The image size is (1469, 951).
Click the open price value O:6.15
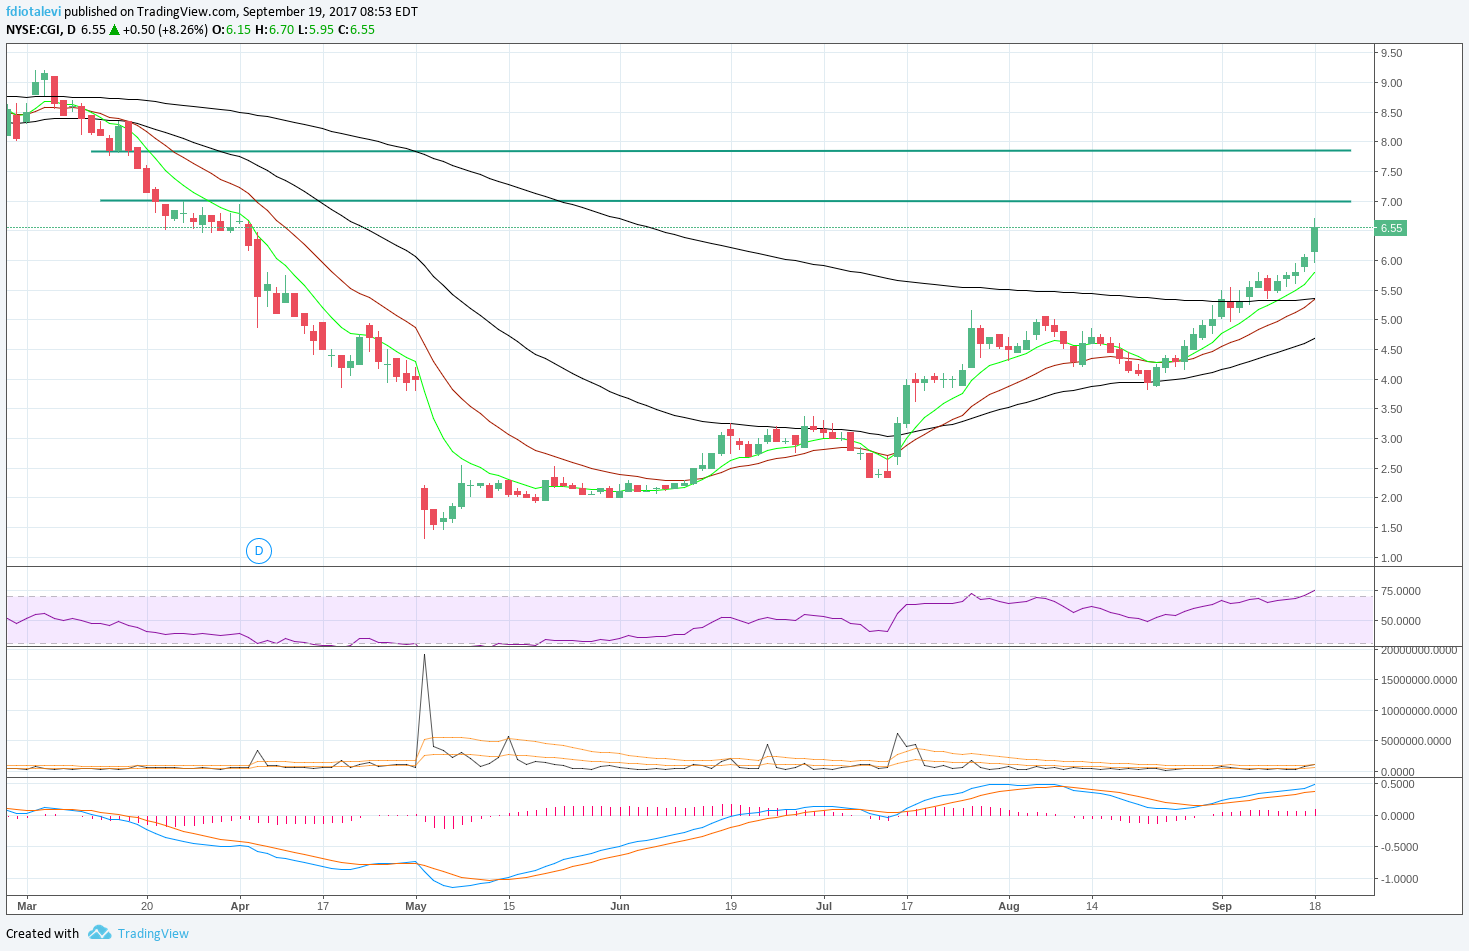(x=233, y=30)
